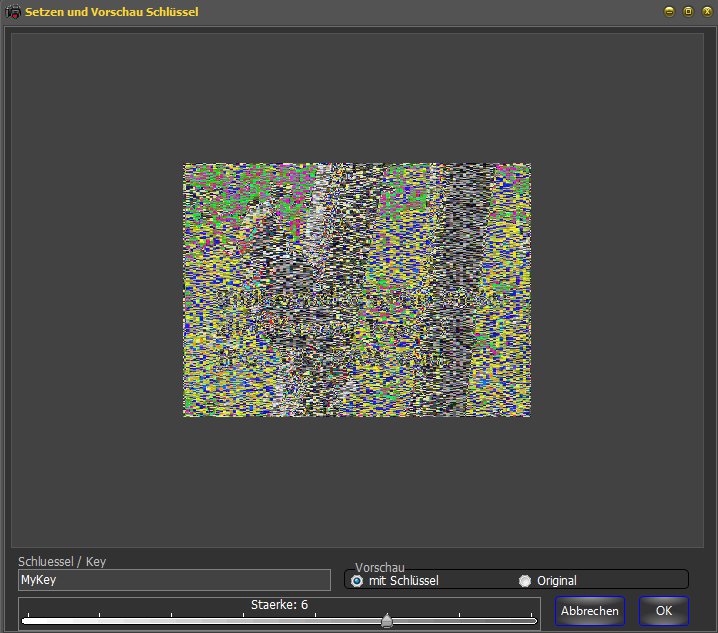Switch the preview to Original
The width and height of the screenshot is (718, 633).
(x=525, y=581)
